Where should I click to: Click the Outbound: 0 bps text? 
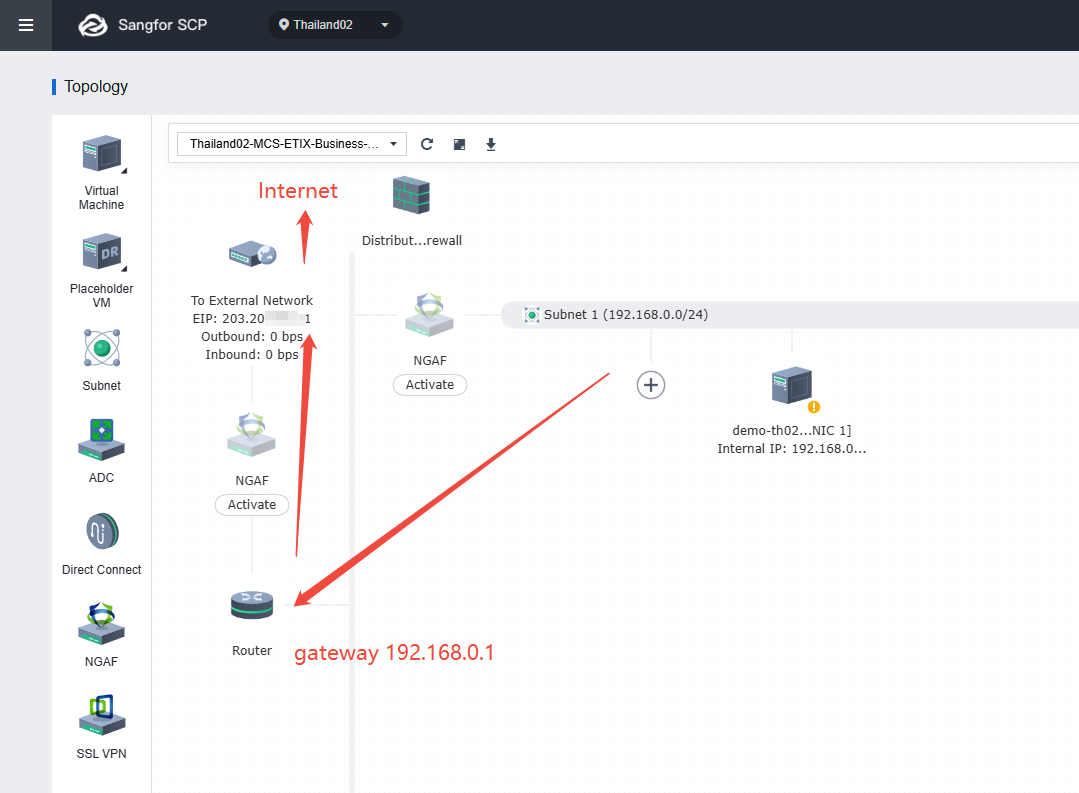click(x=252, y=337)
